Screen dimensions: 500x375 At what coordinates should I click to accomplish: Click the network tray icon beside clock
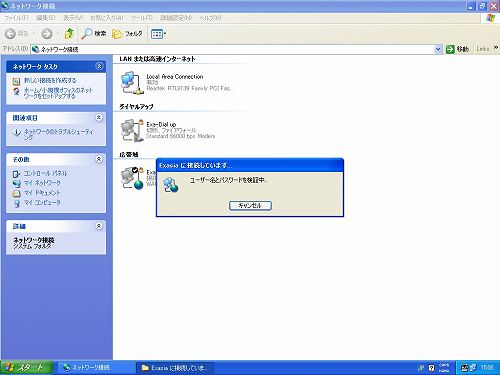pos(472,368)
